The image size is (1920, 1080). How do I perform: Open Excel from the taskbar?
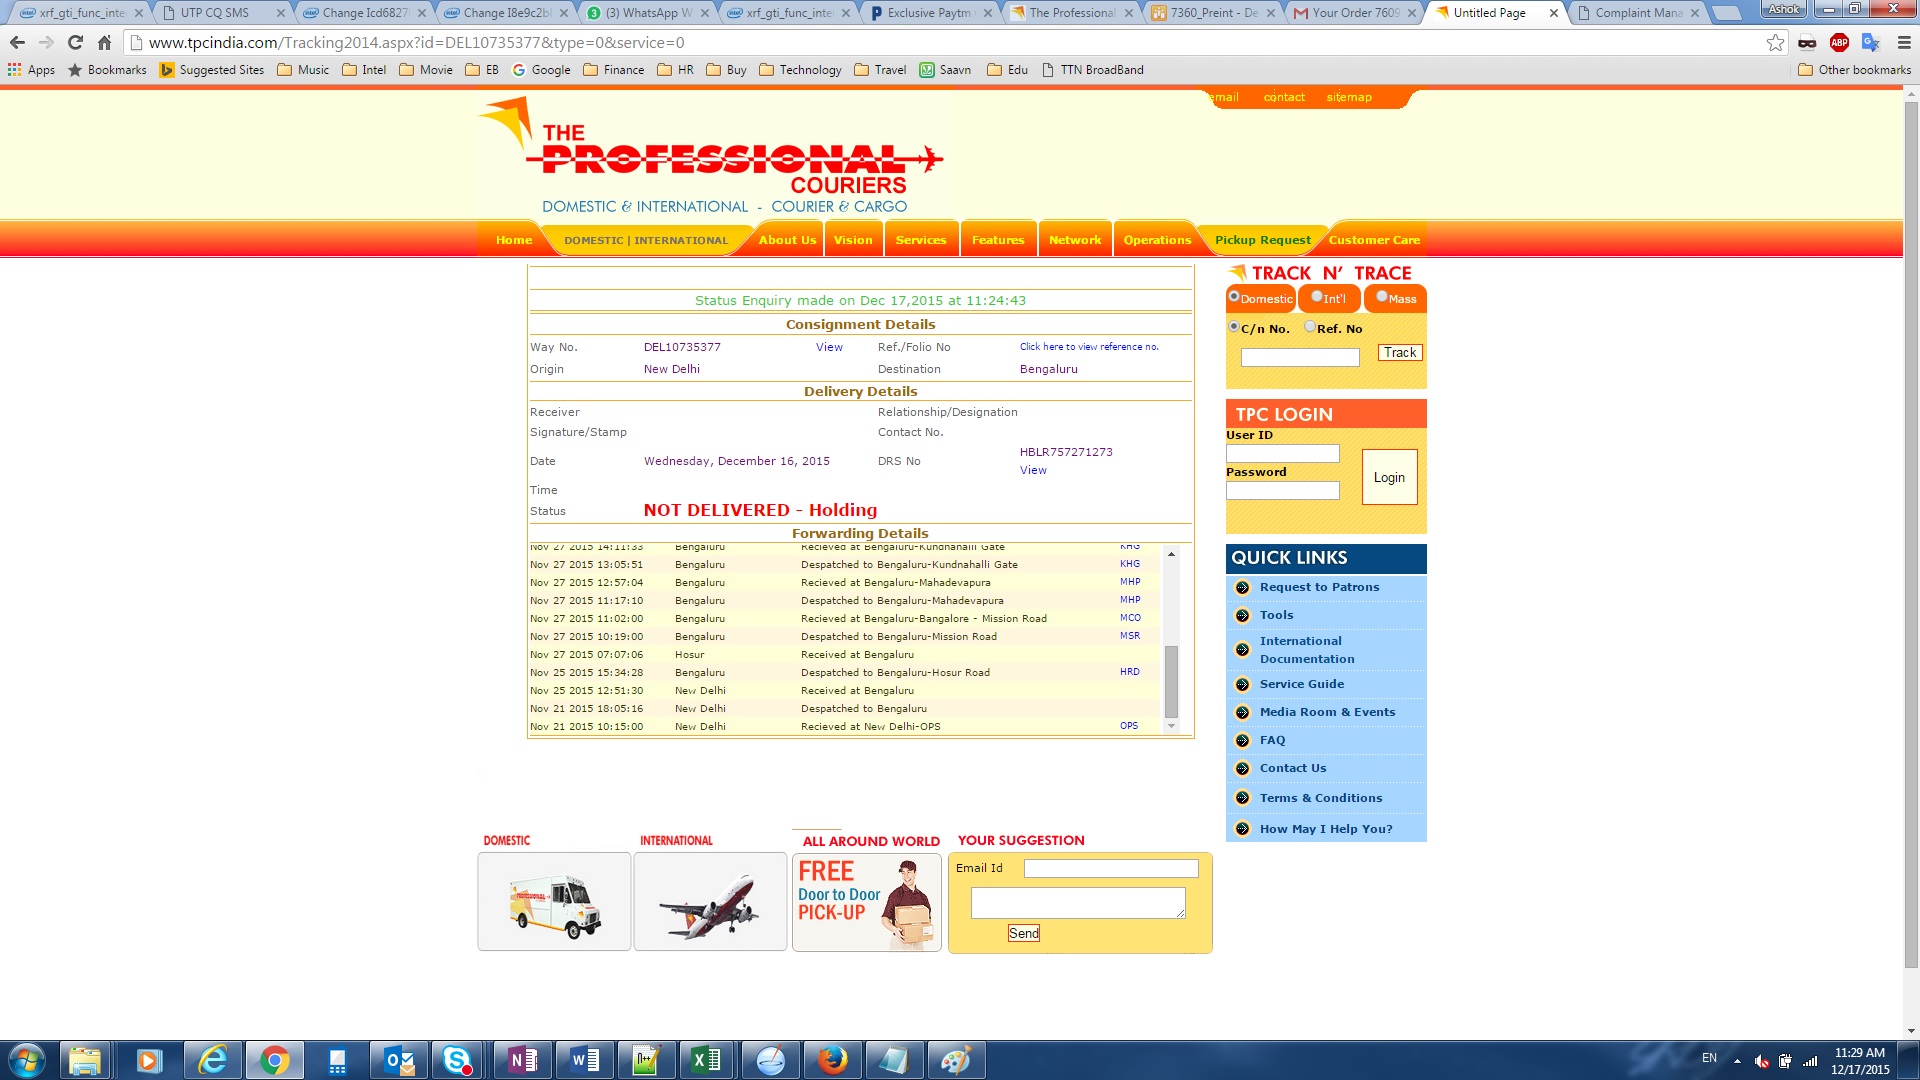[707, 1060]
